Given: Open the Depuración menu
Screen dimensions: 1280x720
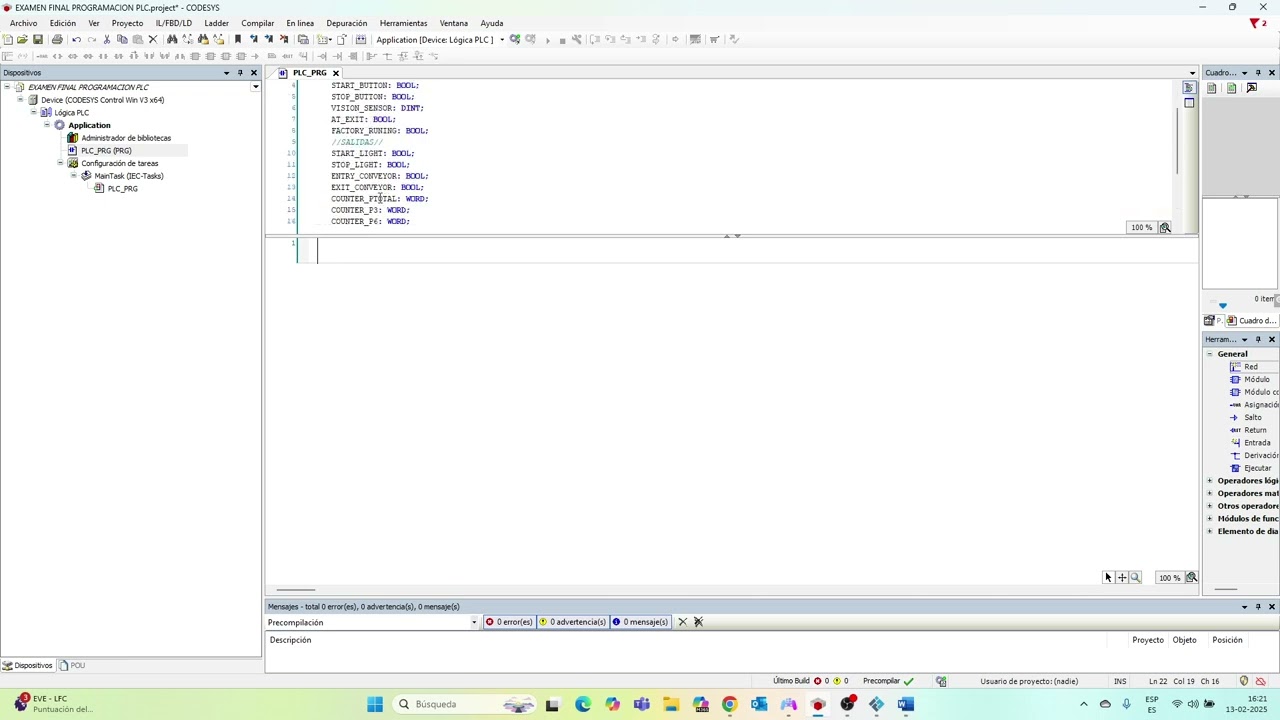Looking at the screenshot, I should (x=347, y=23).
